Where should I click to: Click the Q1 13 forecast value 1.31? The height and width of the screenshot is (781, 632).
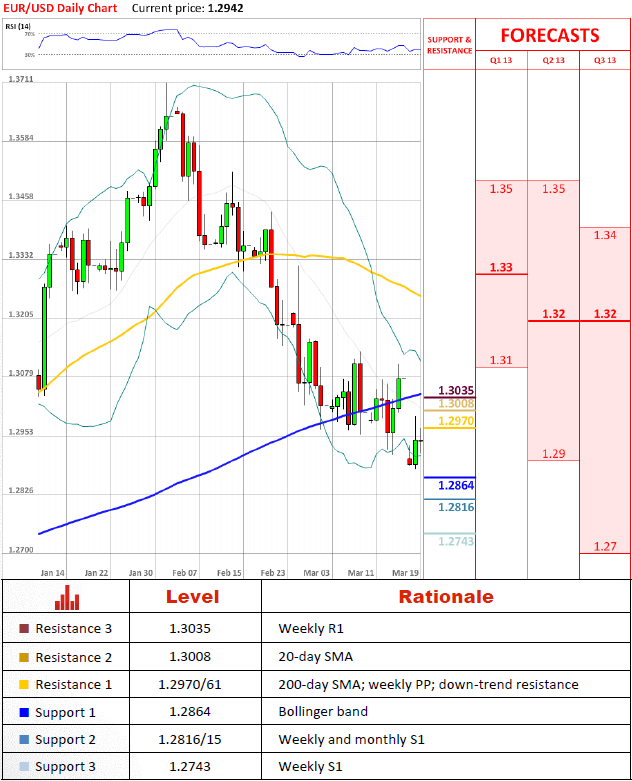tap(501, 360)
